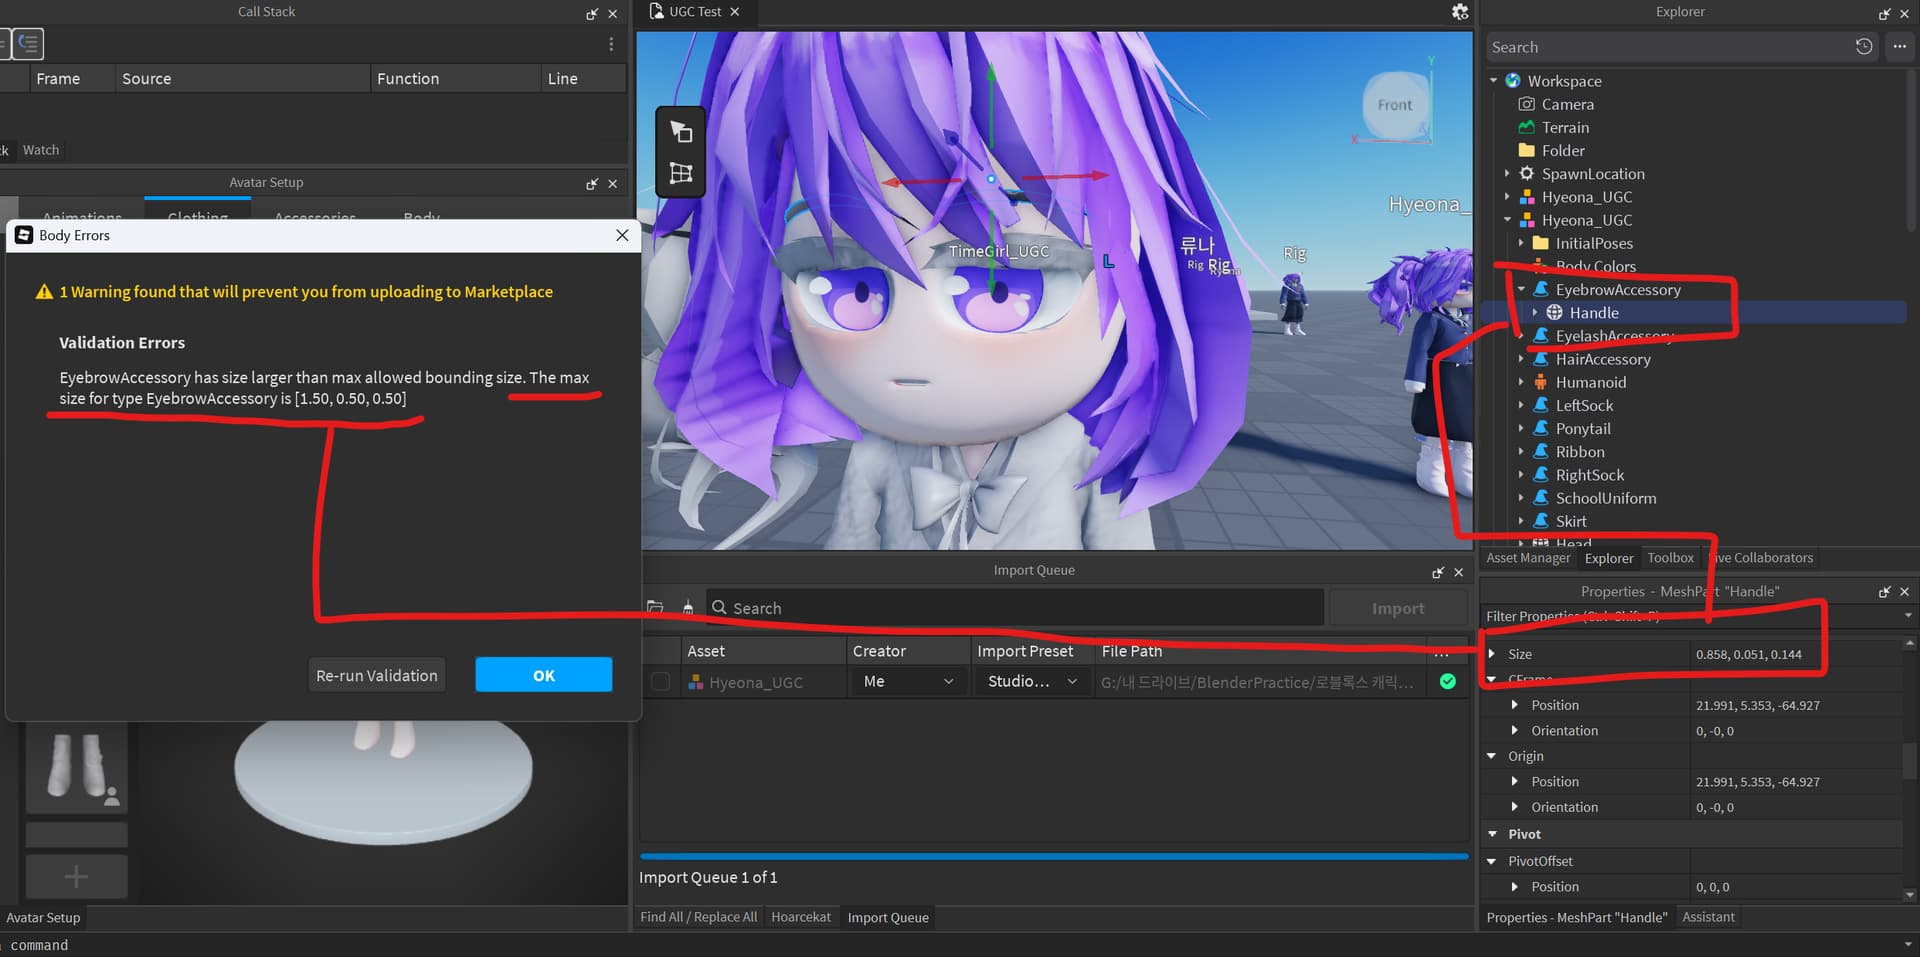The width and height of the screenshot is (1920, 957).
Task: Click the Front face of view cube
Action: [1395, 105]
